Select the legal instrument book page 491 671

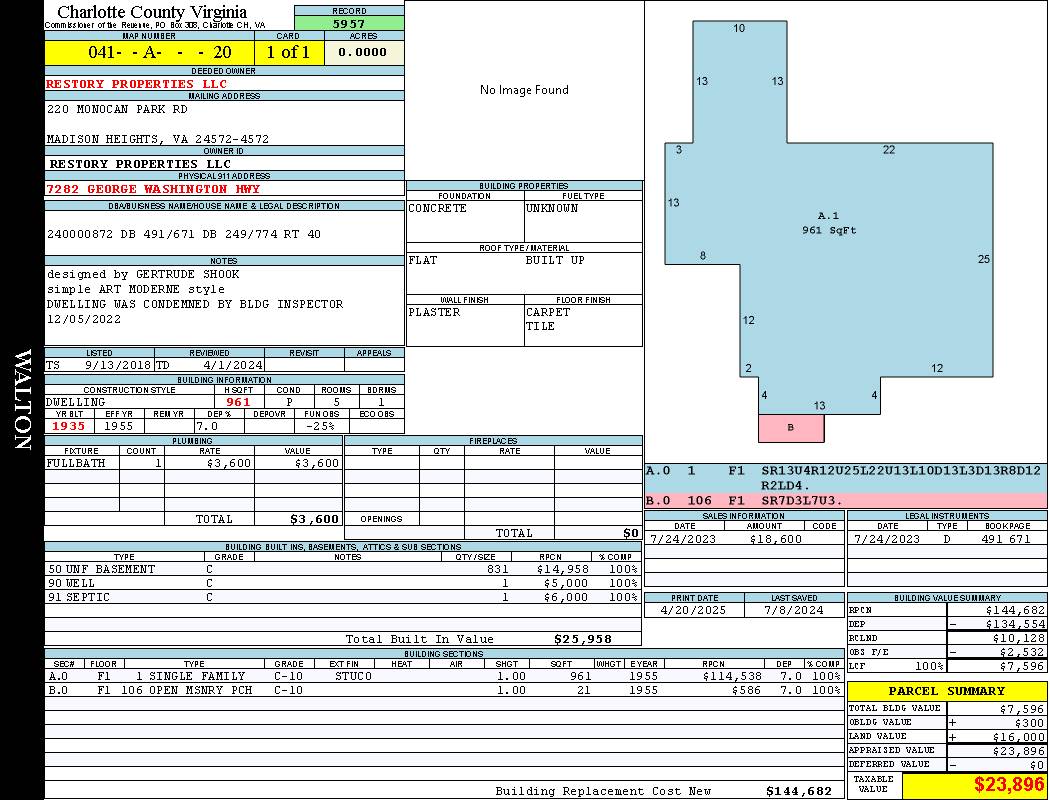tap(1005, 539)
